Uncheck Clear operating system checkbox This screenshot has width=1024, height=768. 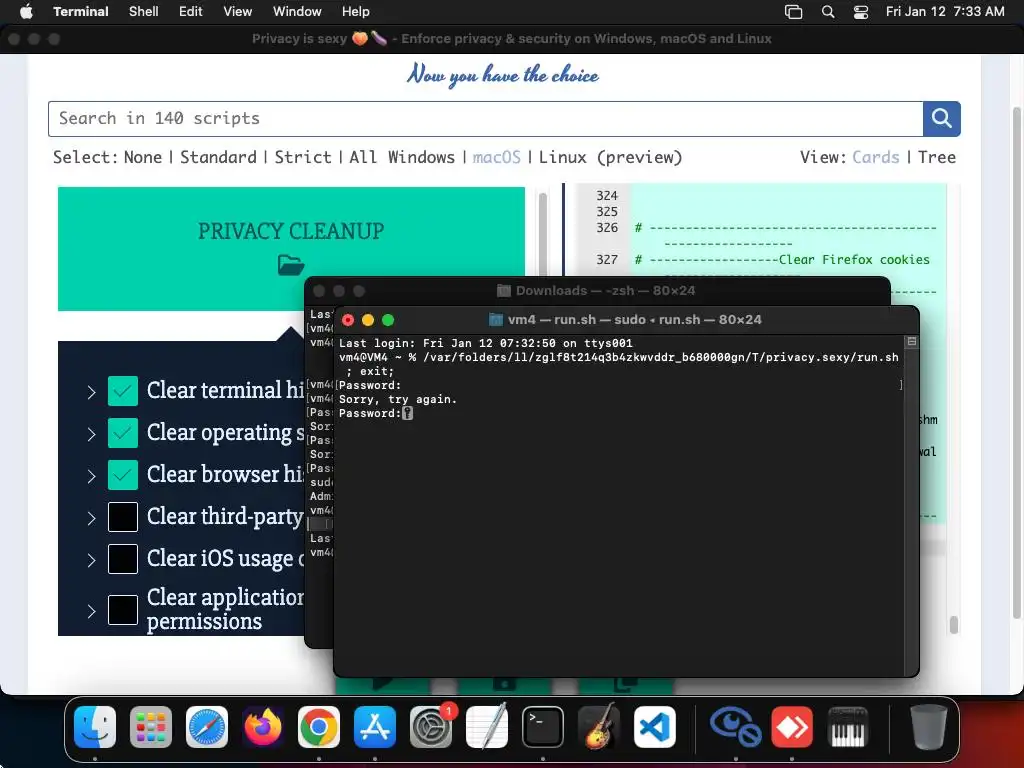click(x=123, y=433)
